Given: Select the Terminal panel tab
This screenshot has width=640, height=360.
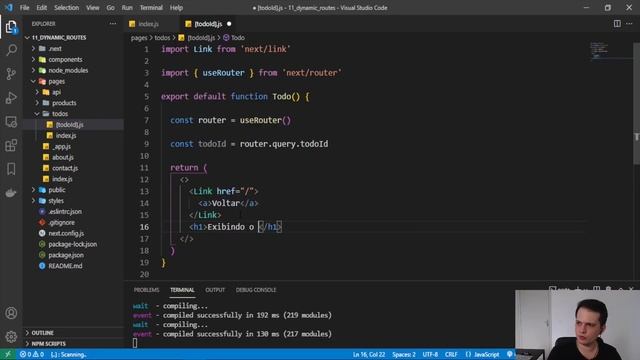Looking at the screenshot, I should pos(182,290).
